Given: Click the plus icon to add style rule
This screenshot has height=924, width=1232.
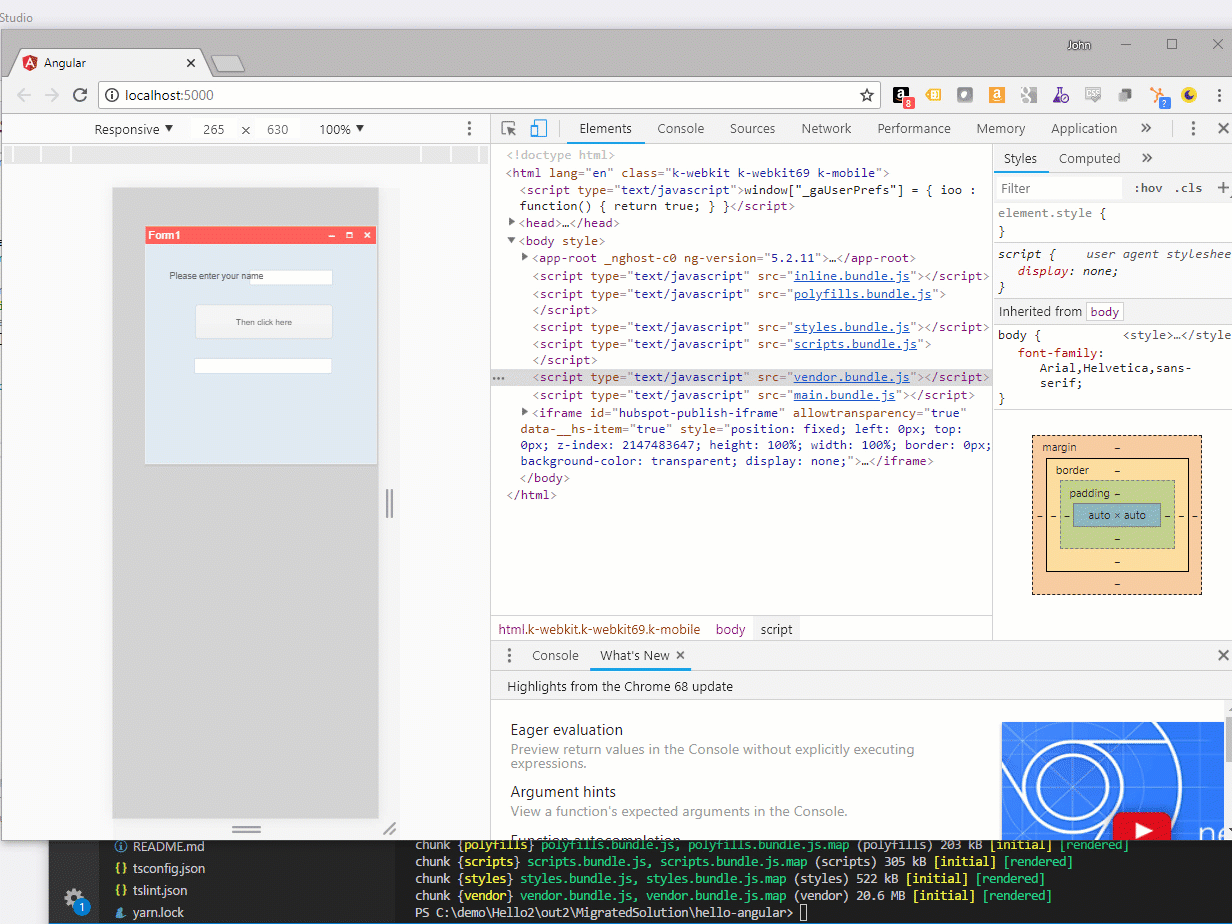Looking at the screenshot, I should (1222, 188).
